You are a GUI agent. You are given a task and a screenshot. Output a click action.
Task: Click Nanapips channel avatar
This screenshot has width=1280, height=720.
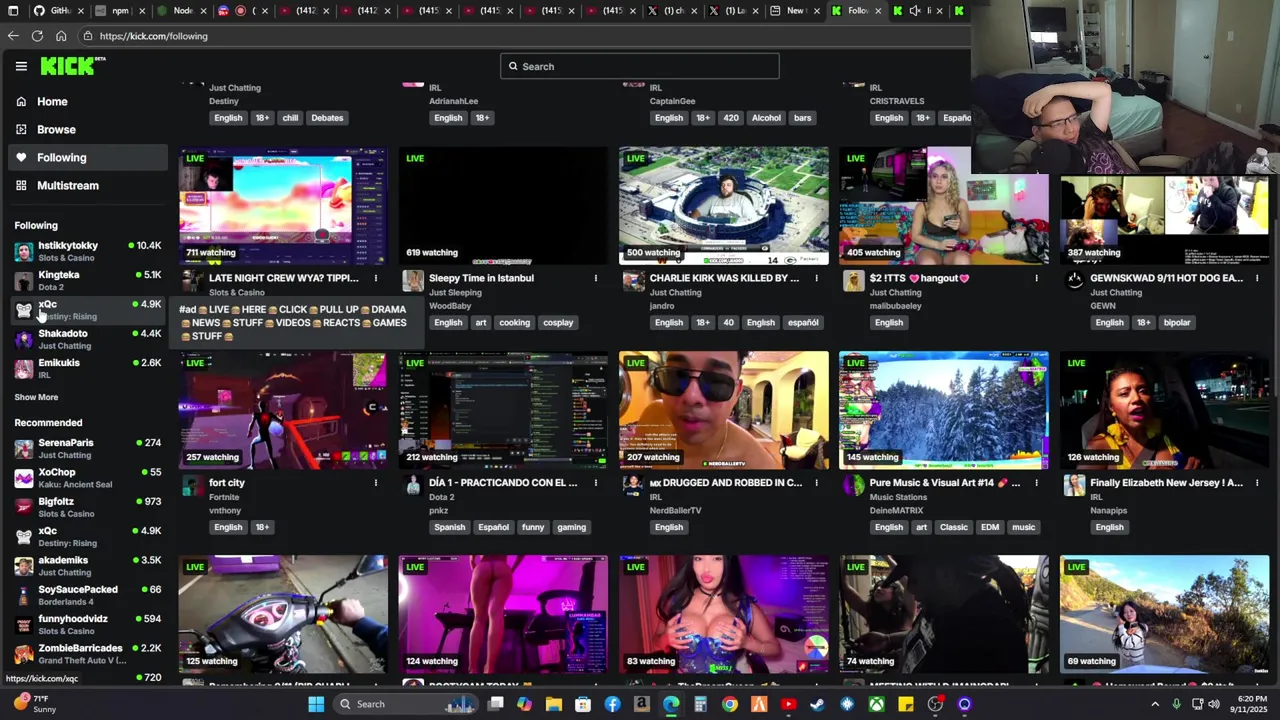pos(1074,486)
